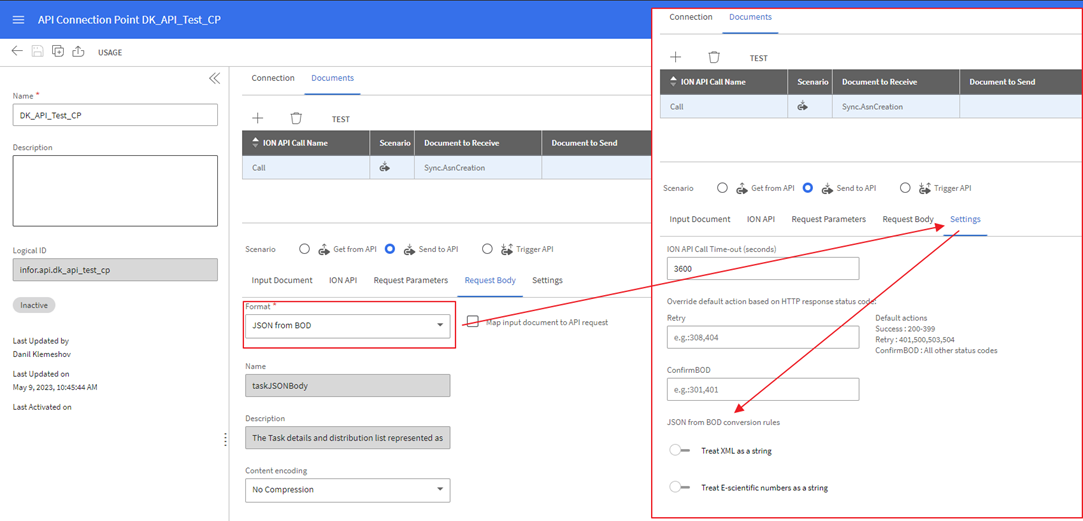The height and width of the screenshot is (521, 1083).
Task: Open Content encoding dropdown No Compression
Action: pos(347,490)
